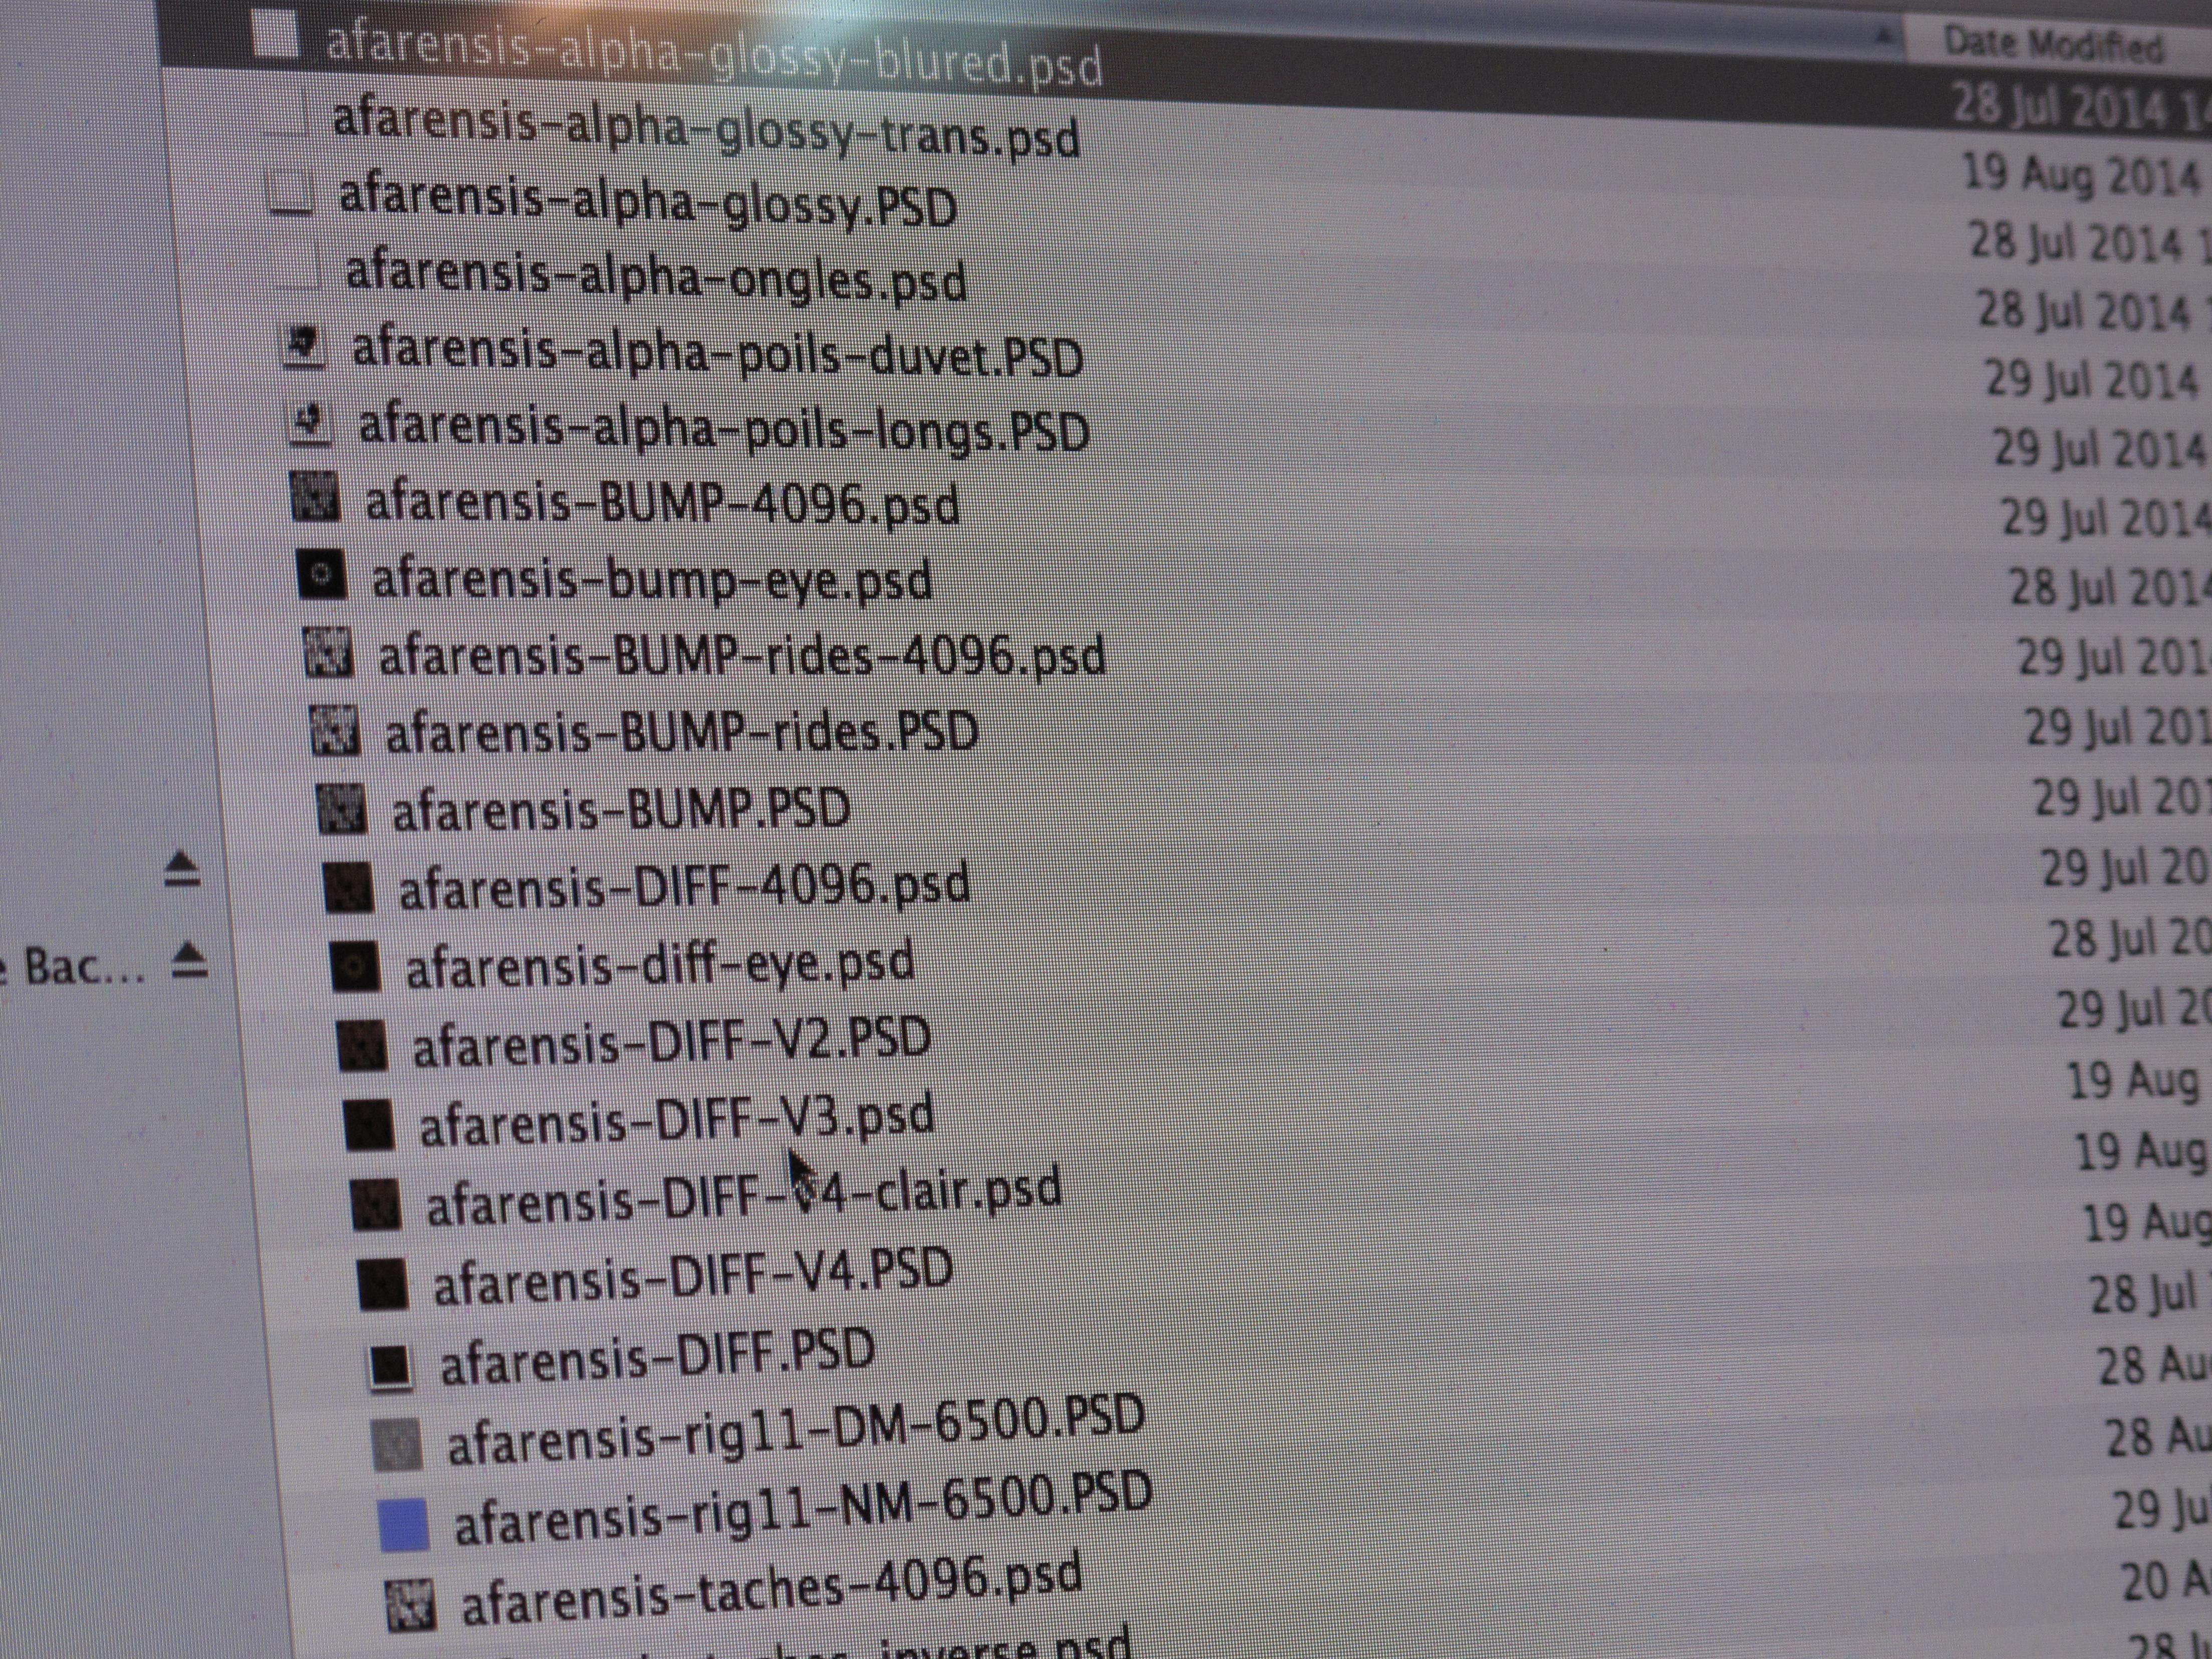Click thumbnail icon of afarensis-DIFF-V2.PSD
The height and width of the screenshot is (1659, 2212).
click(x=362, y=1046)
